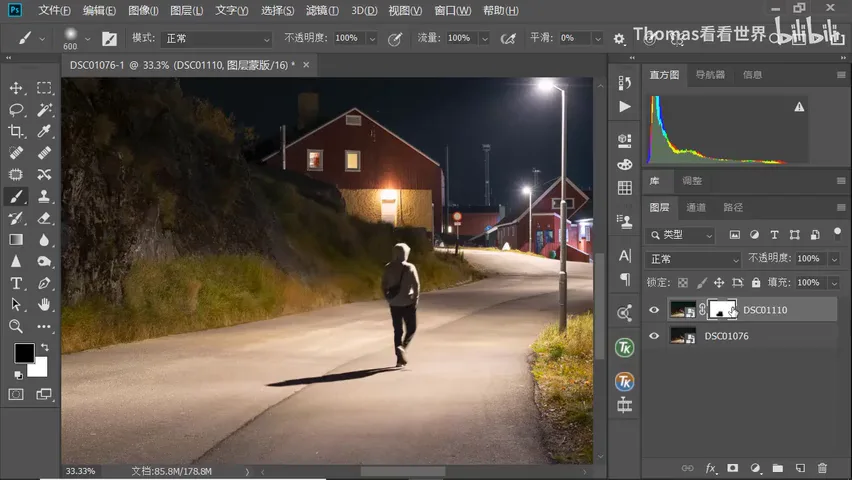Hide the DSC01110 layer
The width and height of the screenshot is (852, 480).
[x=654, y=310]
